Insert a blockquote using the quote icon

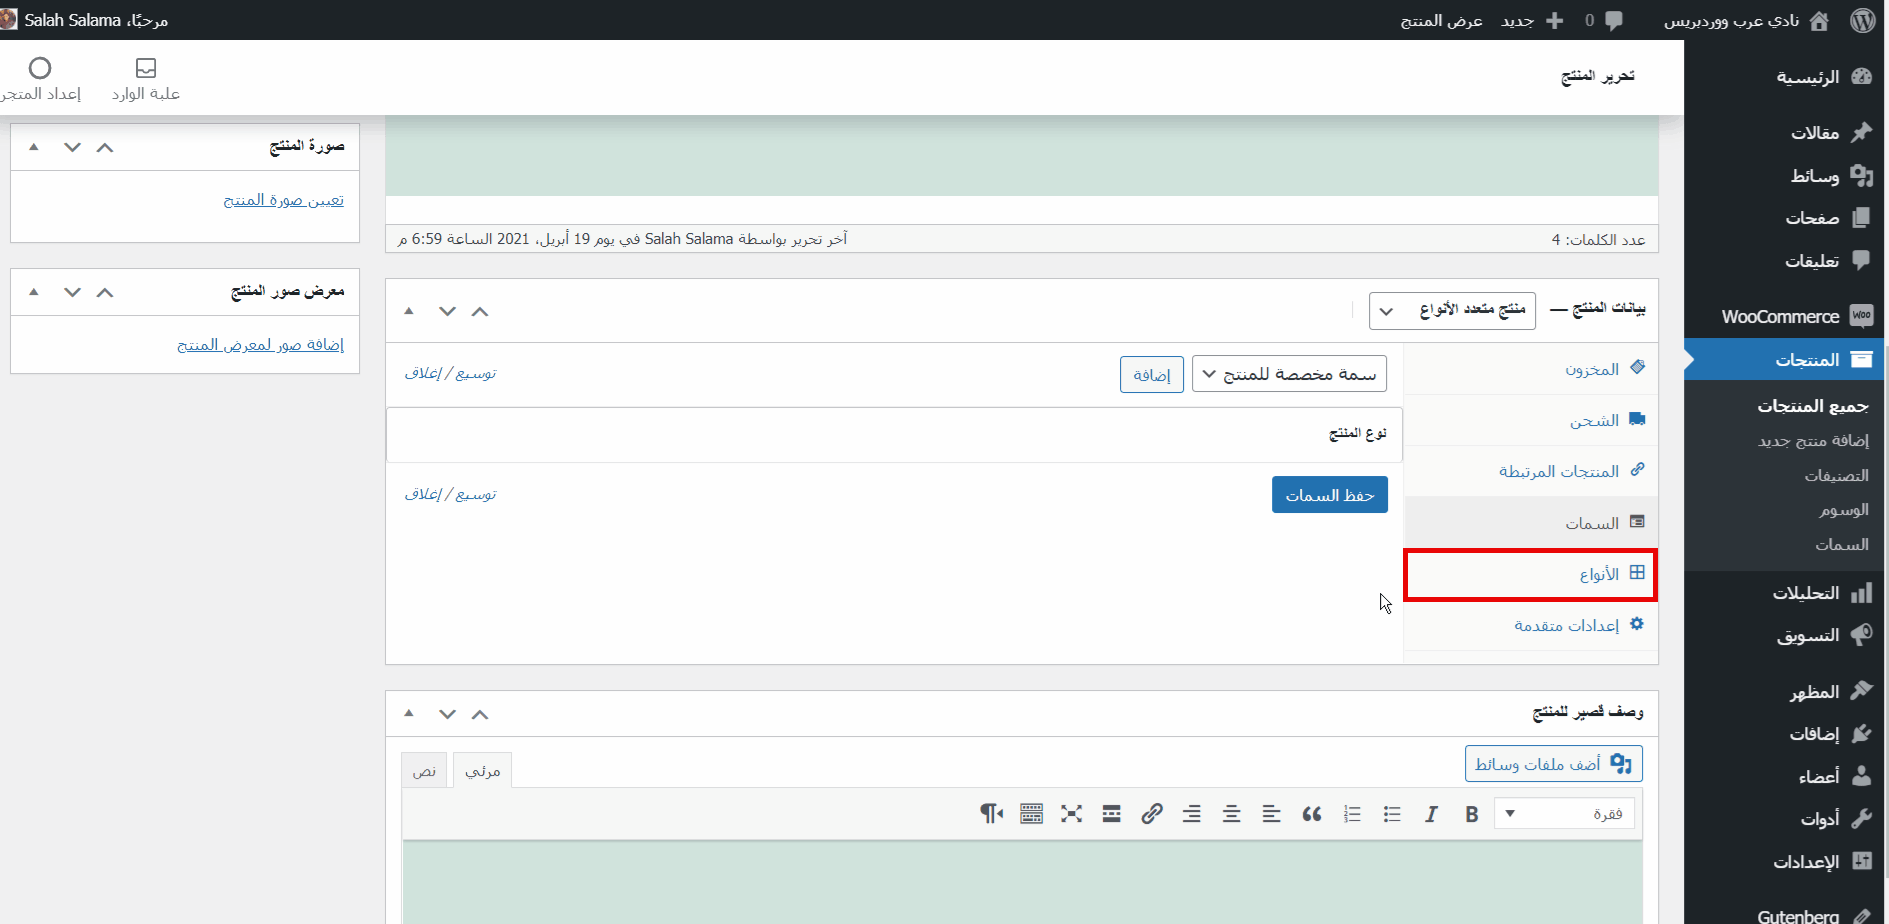[x=1311, y=814]
